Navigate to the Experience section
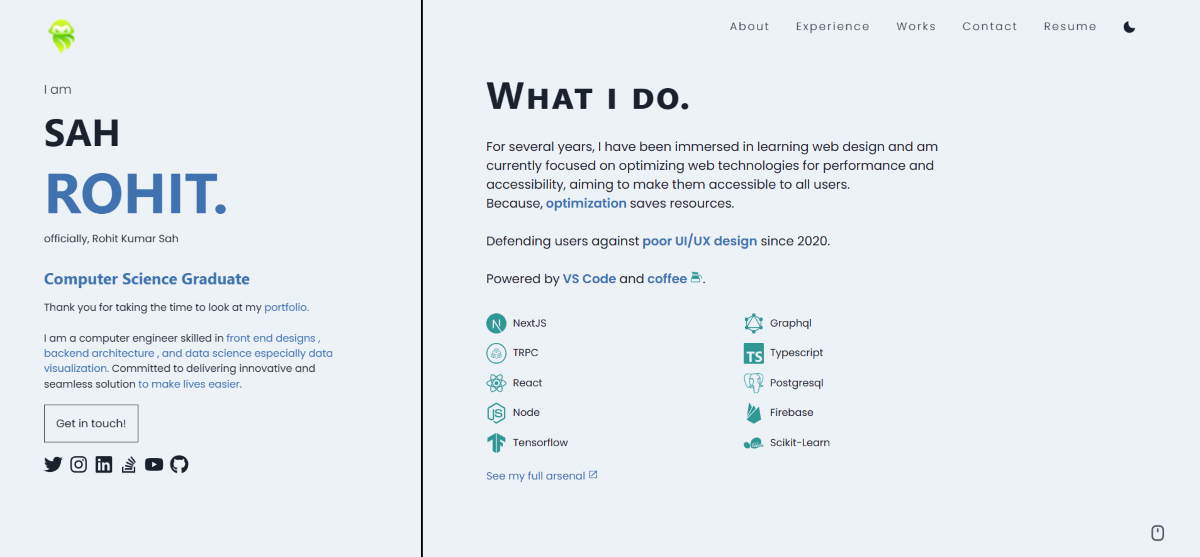This screenshot has height=557, width=1200. pos(833,27)
